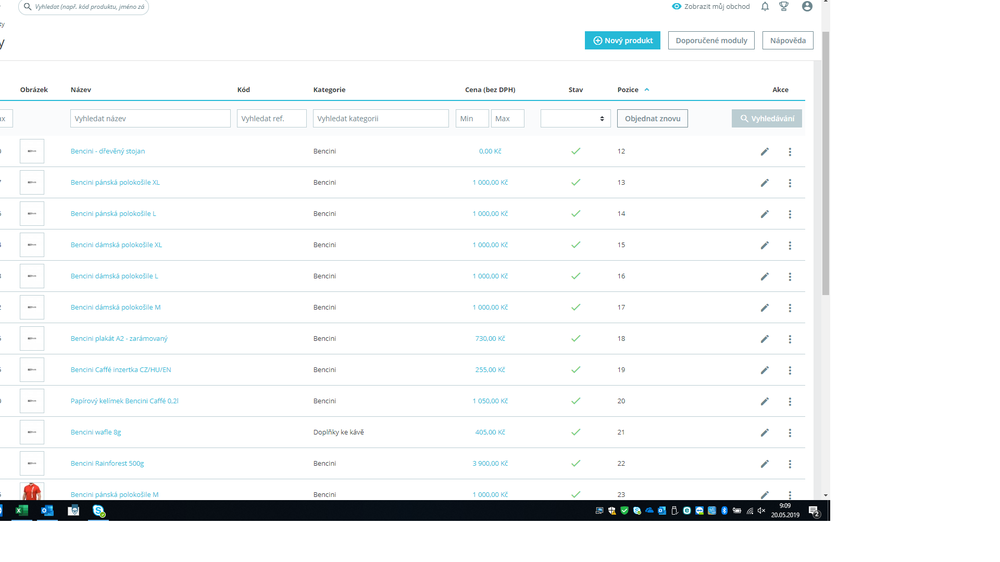Click Doplňky ke kávě category text
The height and width of the screenshot is (562, 1000).
tap(339, 433)
